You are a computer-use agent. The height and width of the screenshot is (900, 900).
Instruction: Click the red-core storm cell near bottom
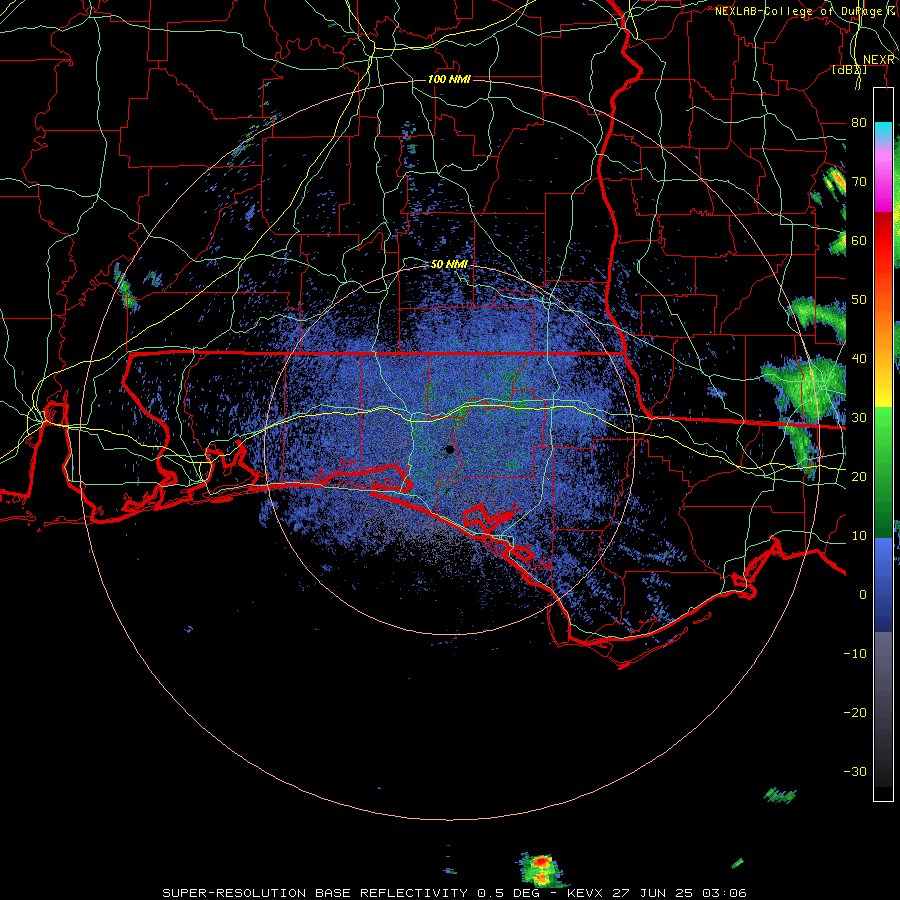coord(540,869)
